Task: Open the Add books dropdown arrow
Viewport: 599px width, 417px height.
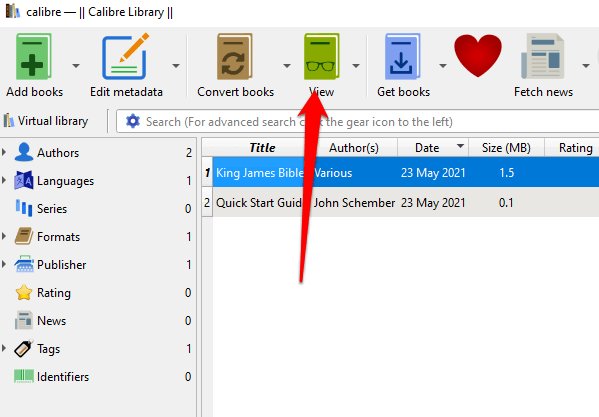Action: (76, 66)
